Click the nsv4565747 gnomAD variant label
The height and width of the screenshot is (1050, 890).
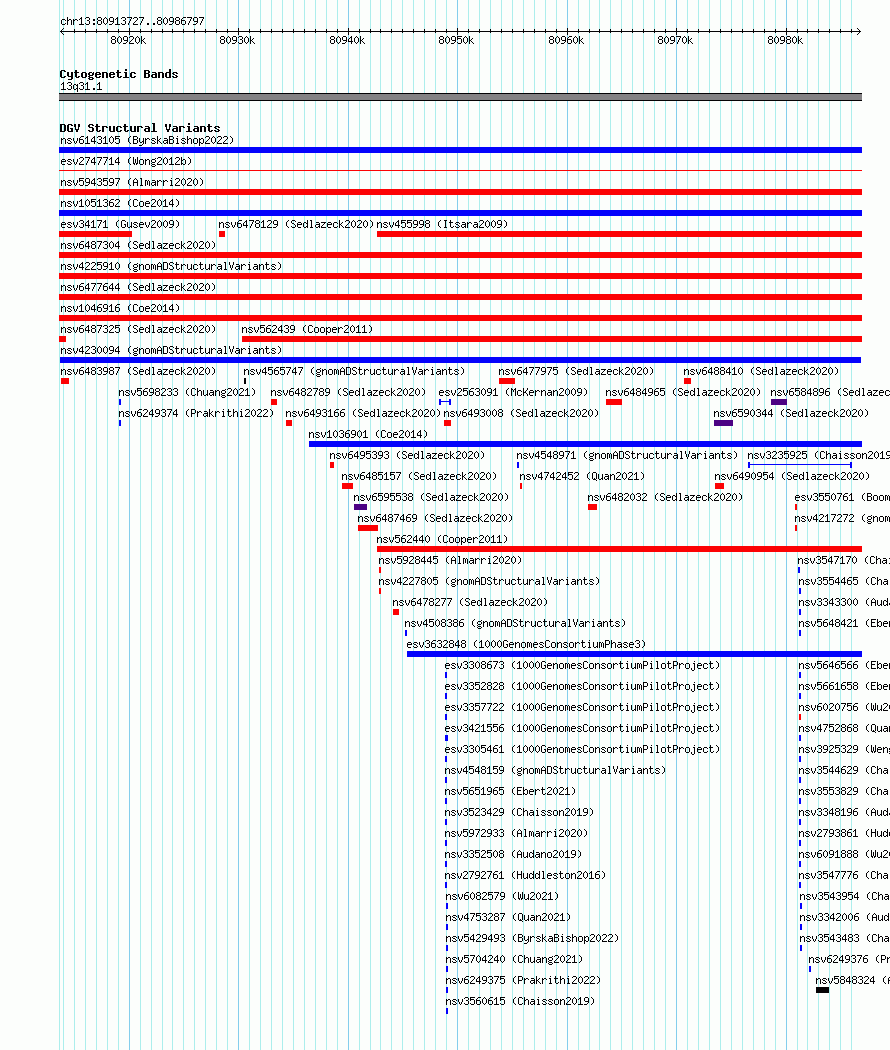coord(354,371)
